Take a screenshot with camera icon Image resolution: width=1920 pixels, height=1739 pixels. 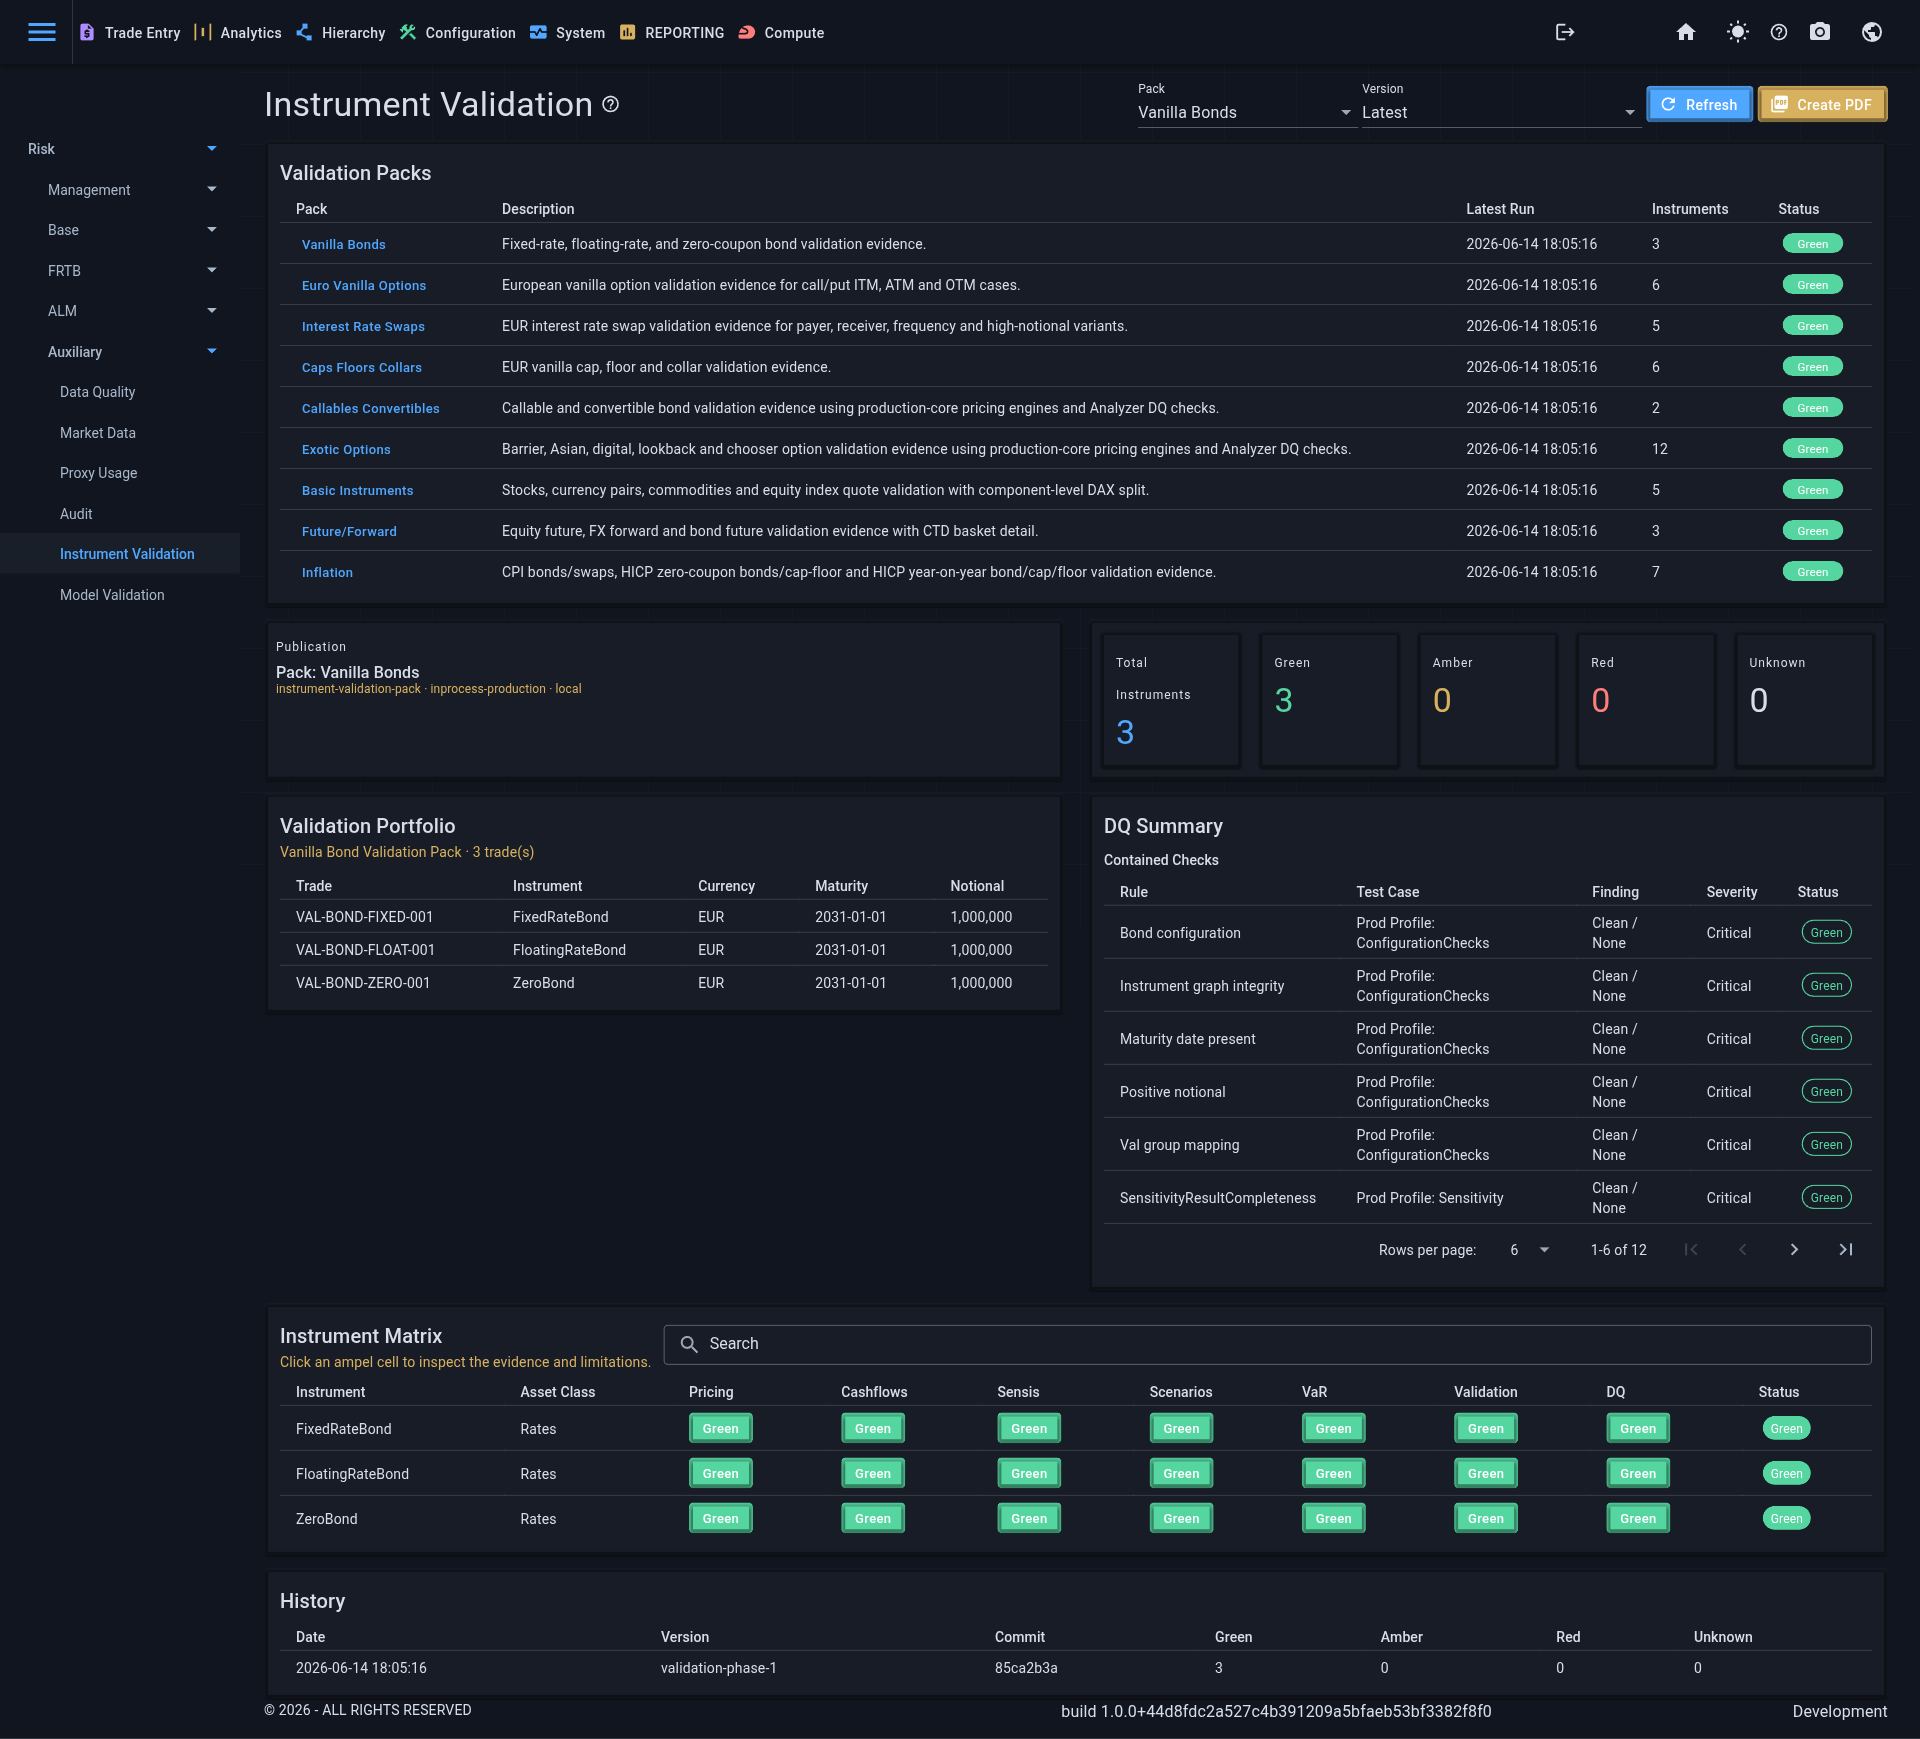[x=1820, y=32]
